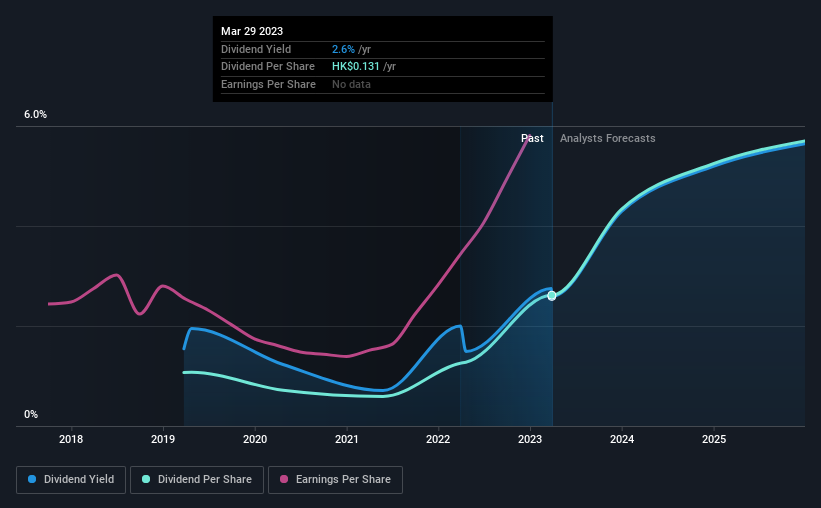The height and width of the screenshot is (508, 821).
Task: Click 'Earnings Per Share' row label in tooltip
Action: pos(268,84)
